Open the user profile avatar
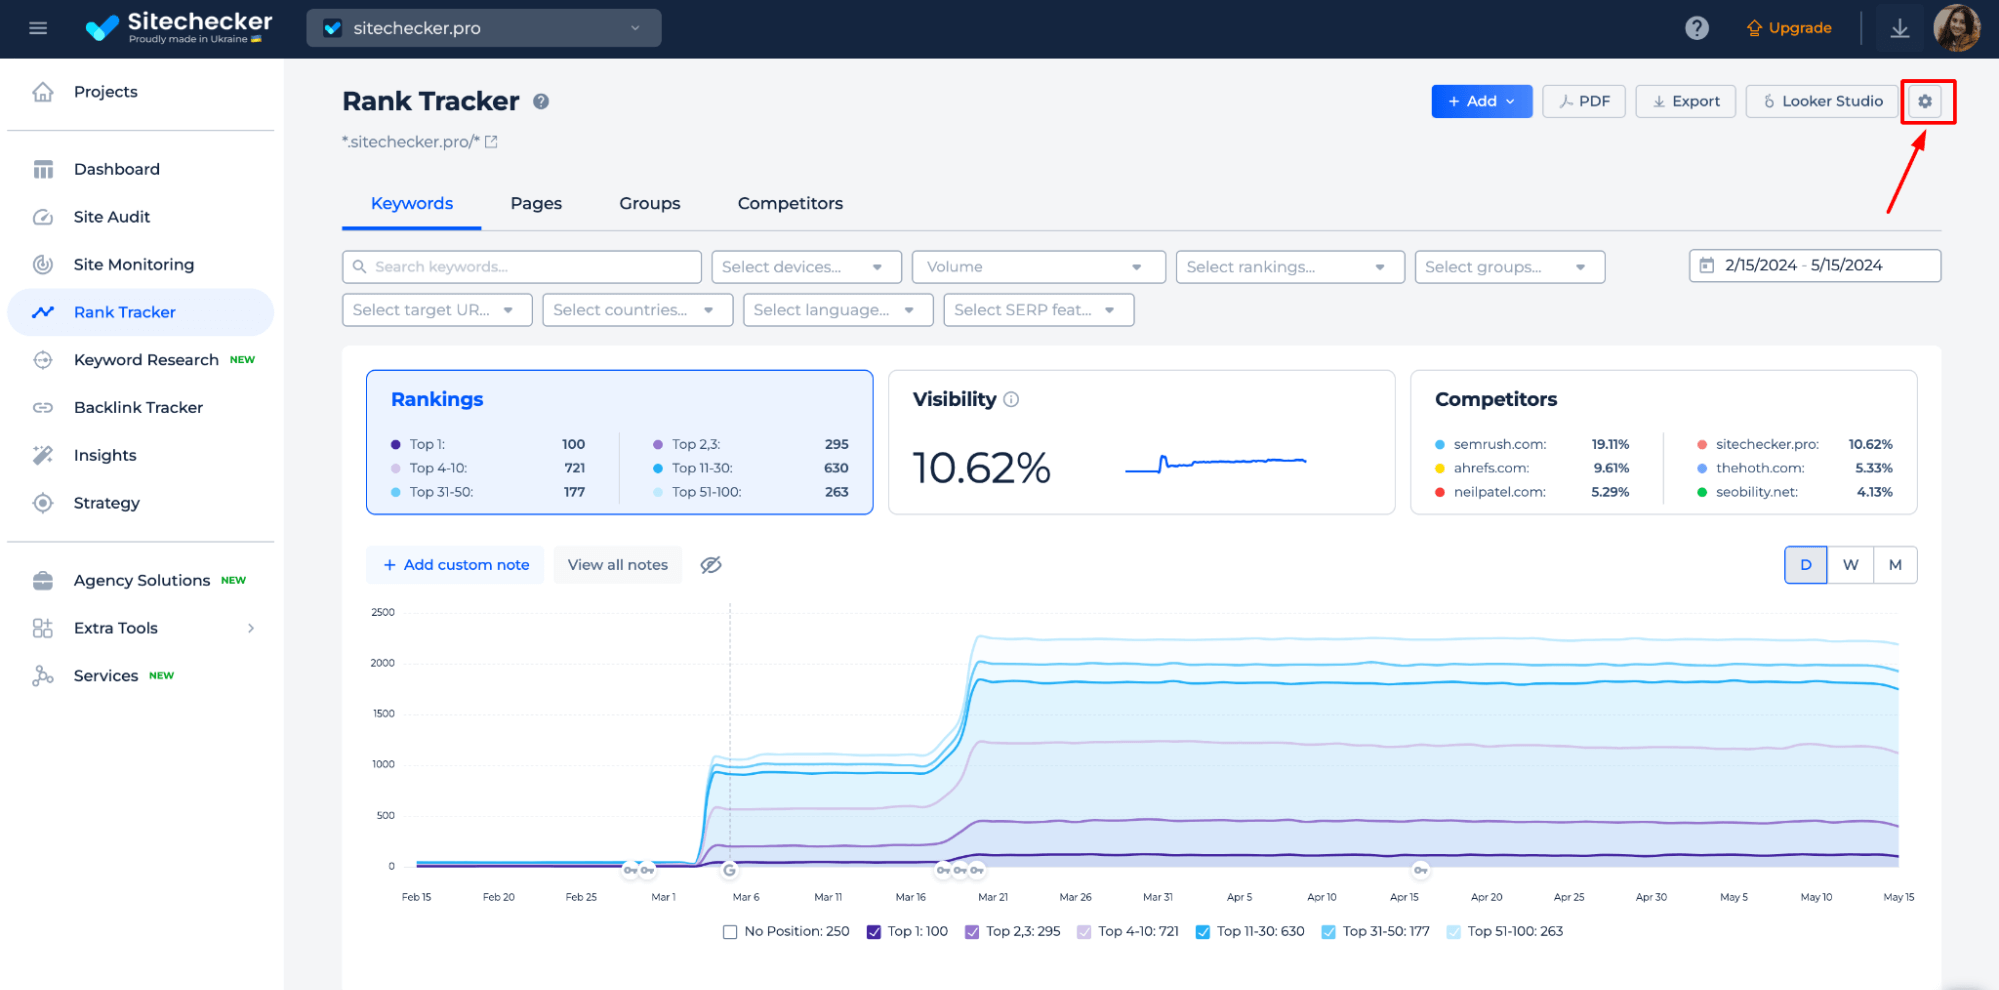Viewport: 1999px width, 990px height. (1956, 28)
